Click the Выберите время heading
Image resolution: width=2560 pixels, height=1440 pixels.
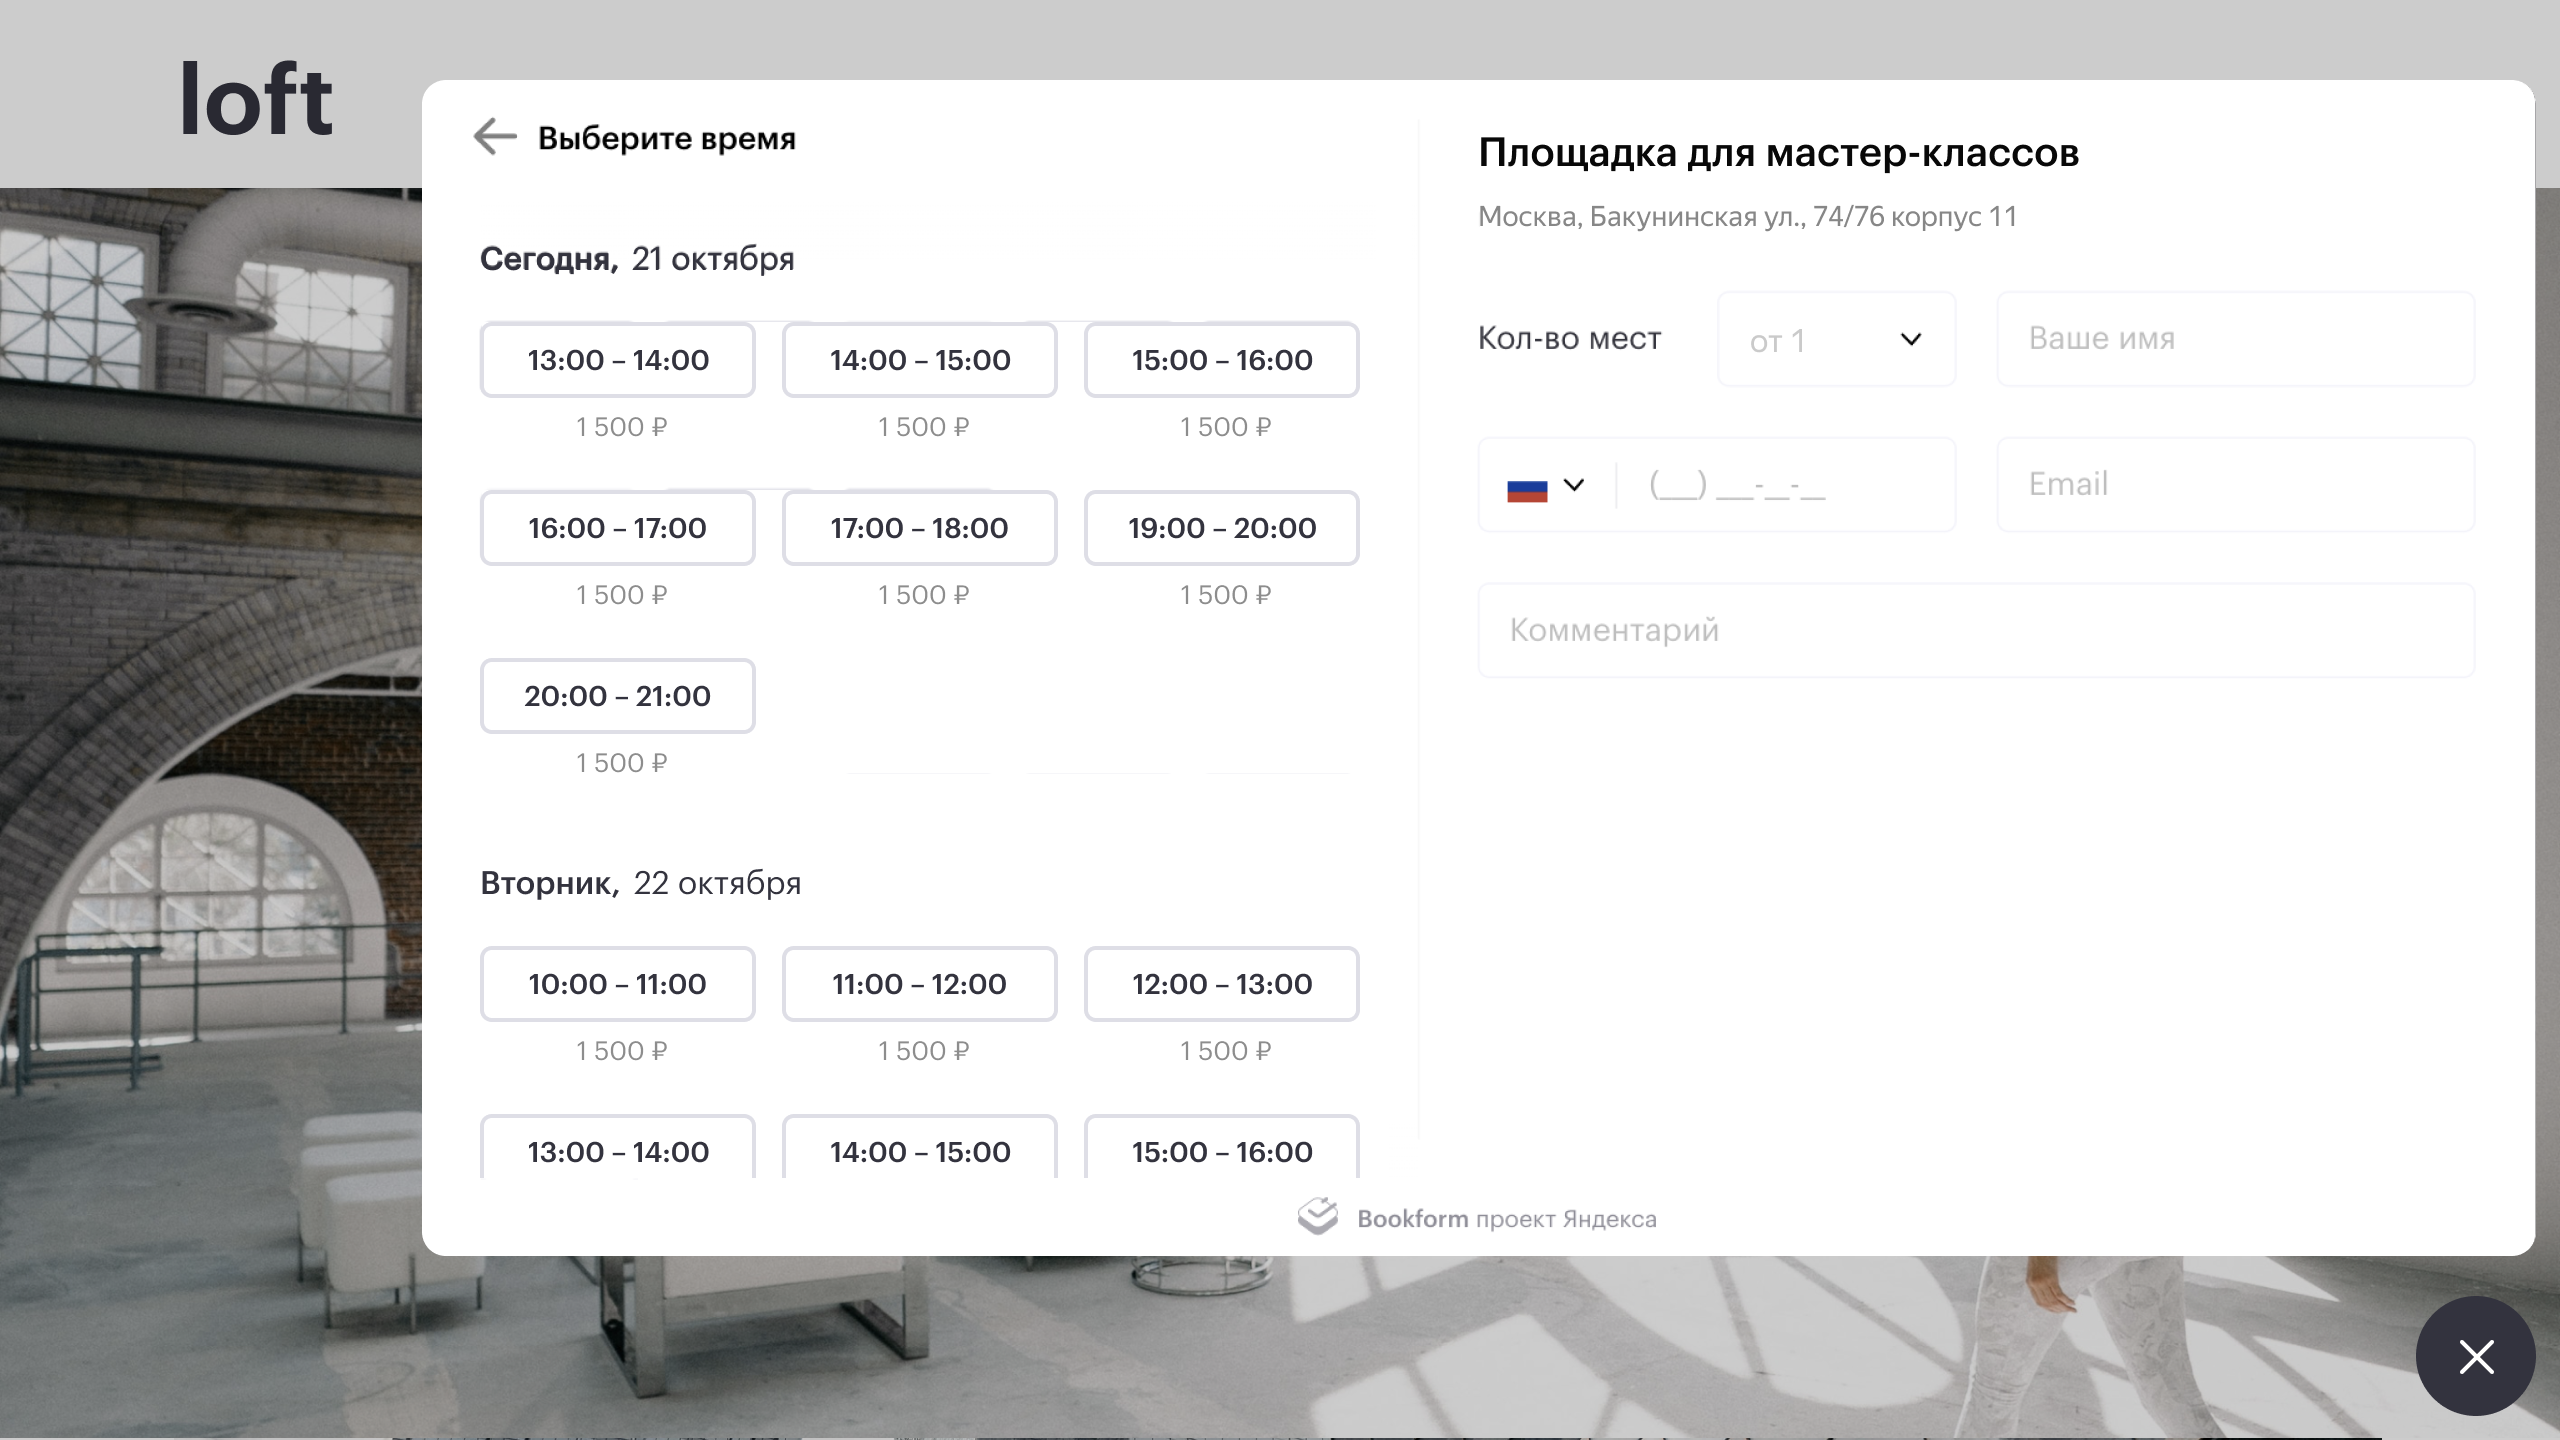(667, 138)
